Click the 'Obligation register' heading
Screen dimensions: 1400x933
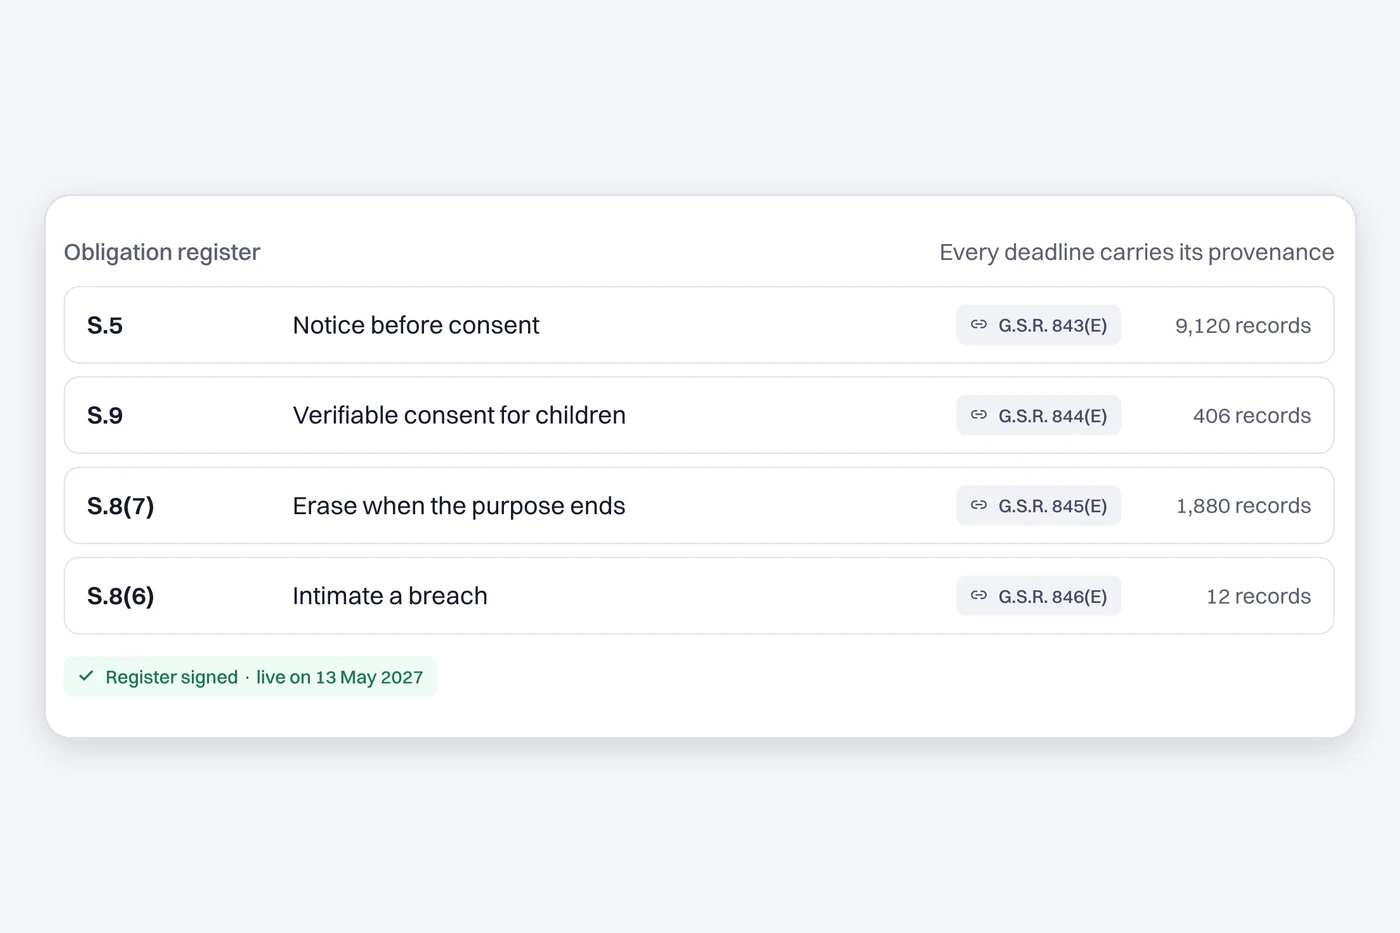[162, 252]
